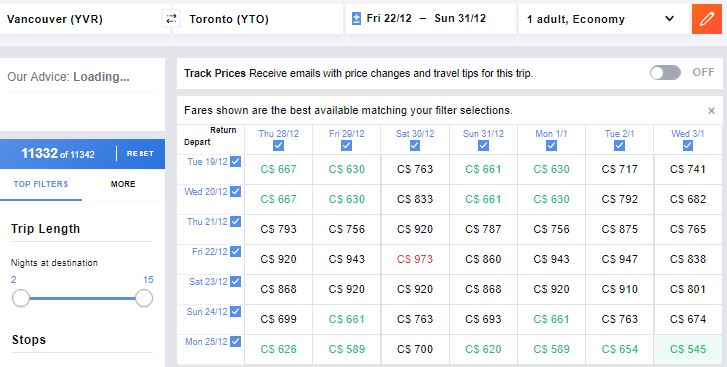The image size is (727, 367).
Task: Click the maximum nights slider handle
Action: click(x=144, y=298)
